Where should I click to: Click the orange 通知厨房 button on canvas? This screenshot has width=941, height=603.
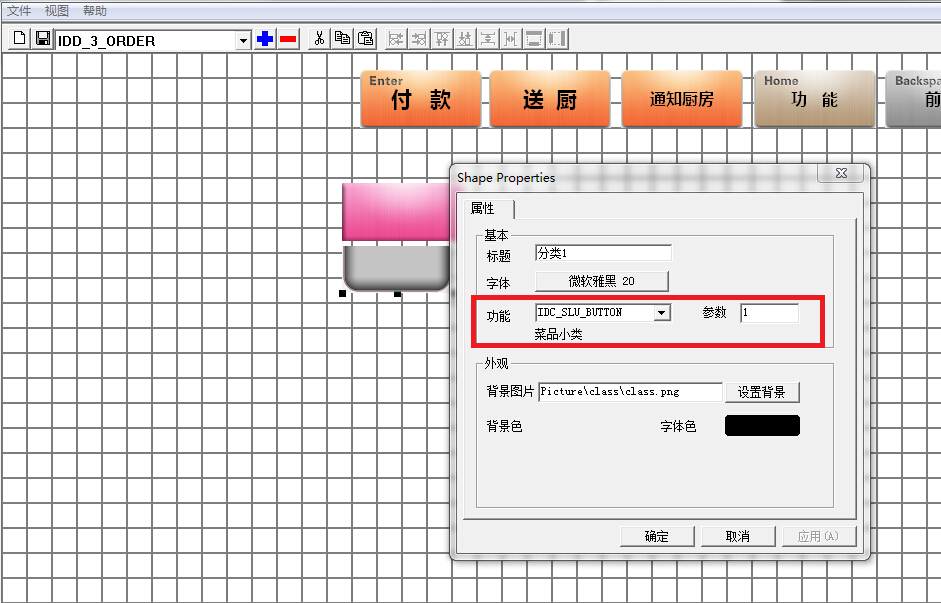click(682, 99)
